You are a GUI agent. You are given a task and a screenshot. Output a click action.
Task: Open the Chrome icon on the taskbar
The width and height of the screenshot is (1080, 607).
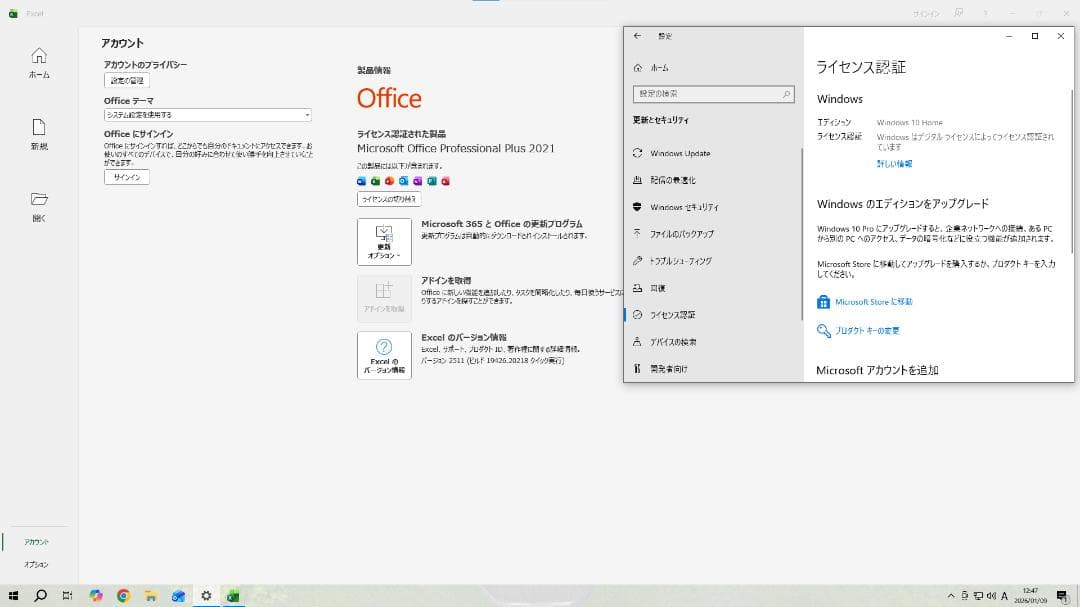tap(123, 596)
